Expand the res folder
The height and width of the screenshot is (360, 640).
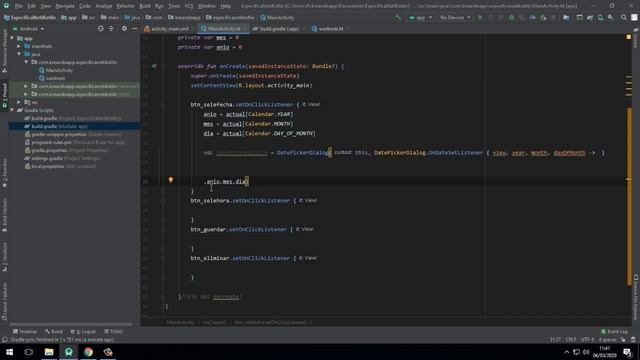coord(19,102)
